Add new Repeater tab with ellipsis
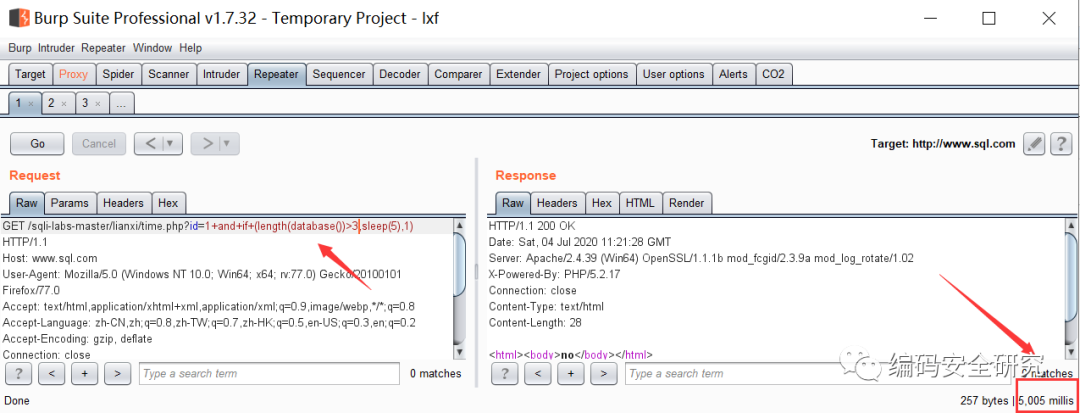Viewport: 1080px width, 413px height. (121, 103)
